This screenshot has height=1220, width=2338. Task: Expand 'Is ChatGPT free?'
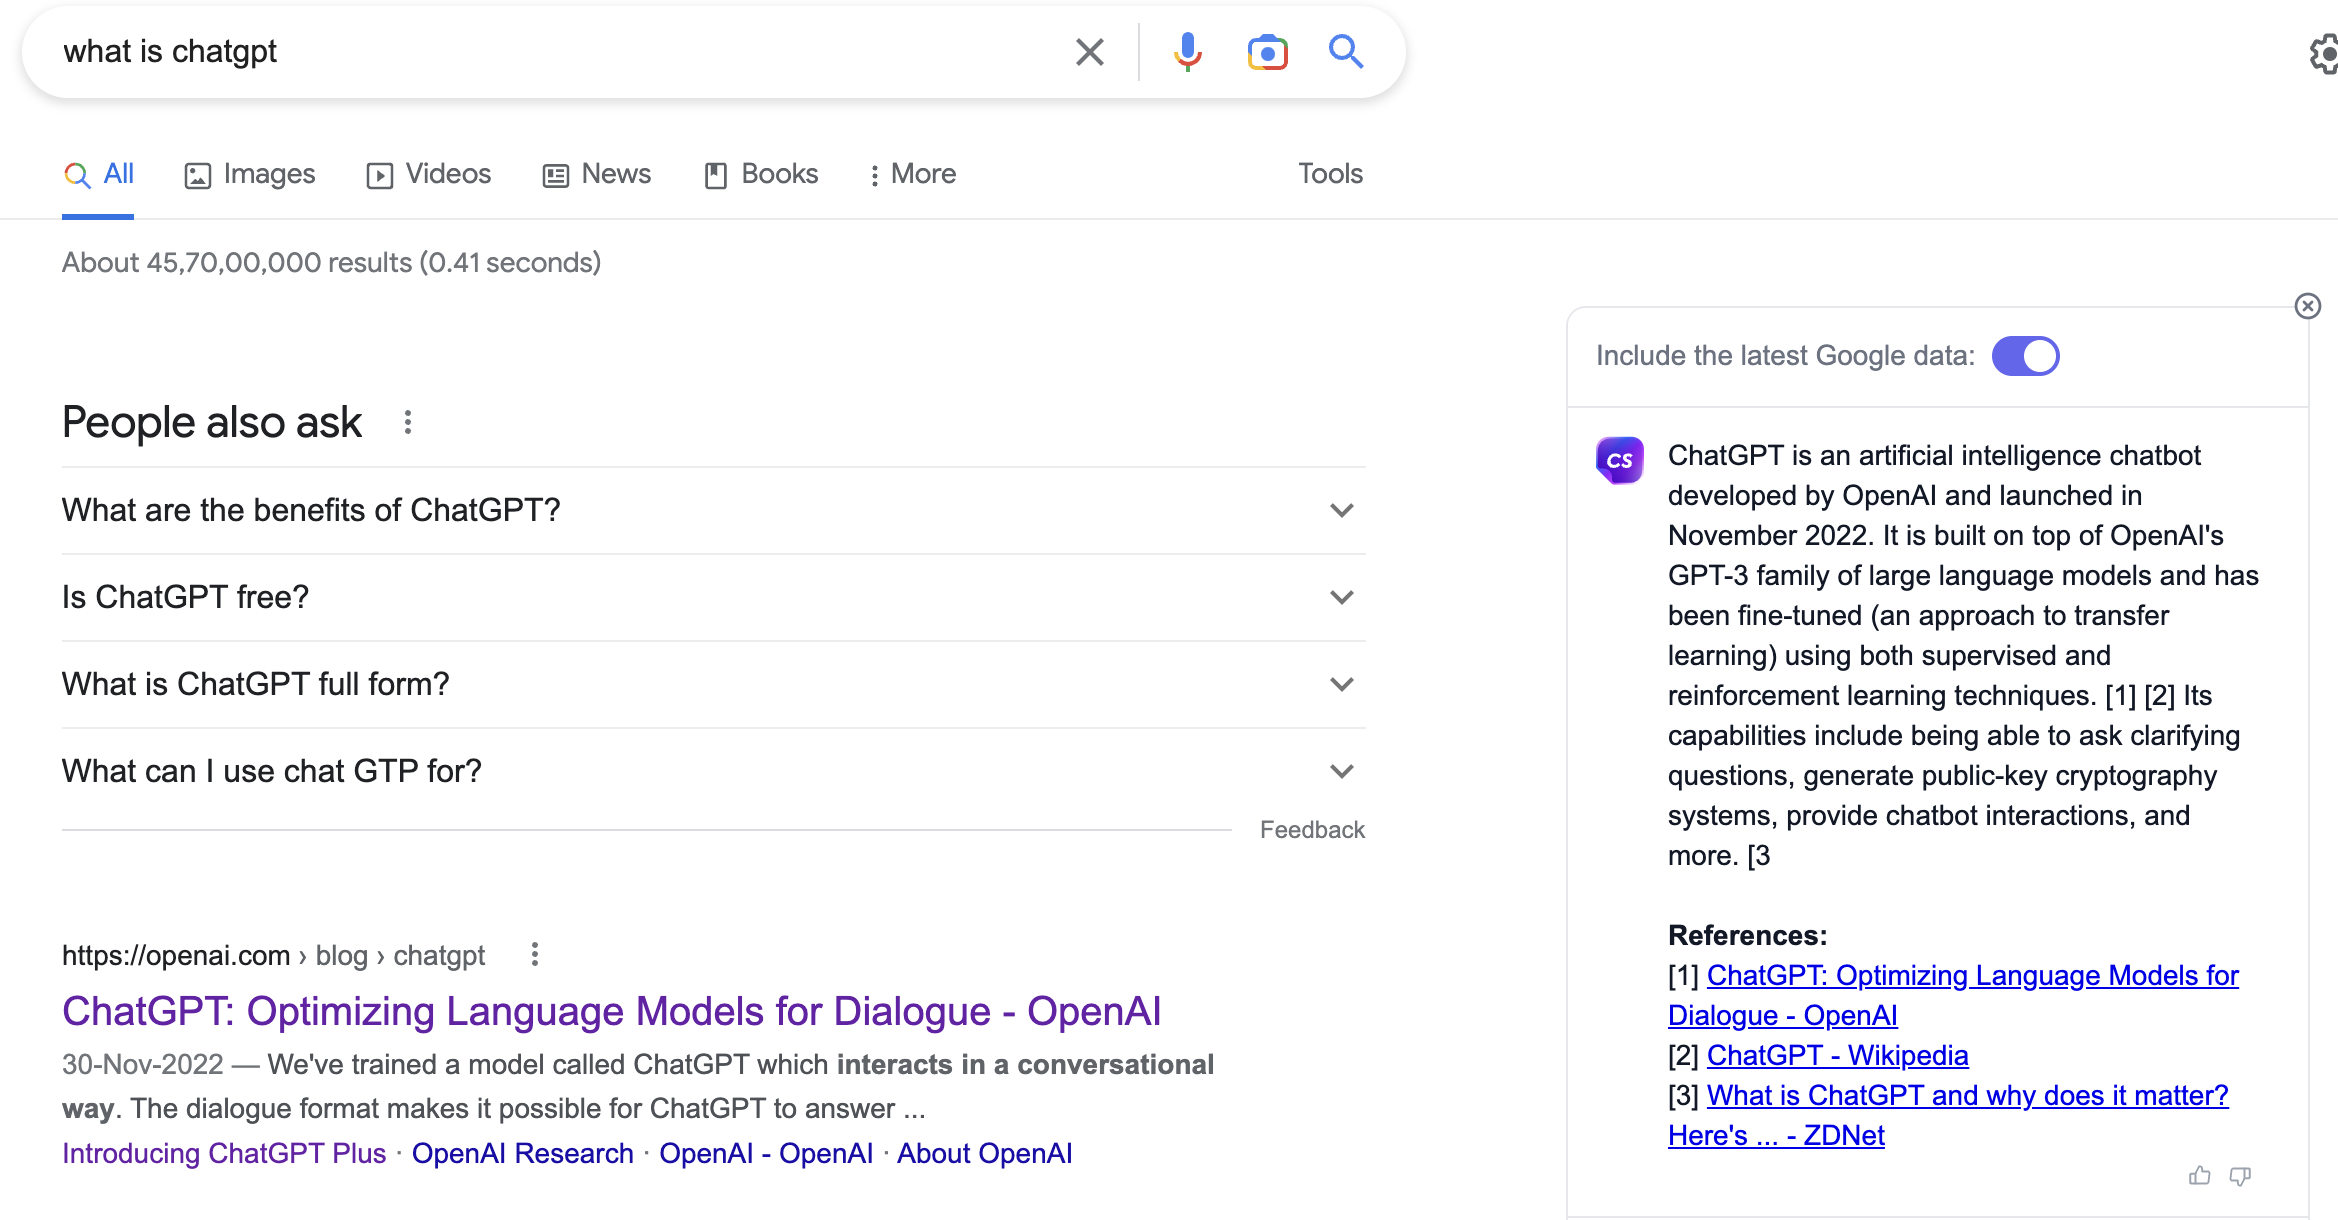pyautogui.click(x=1342, y=597)
